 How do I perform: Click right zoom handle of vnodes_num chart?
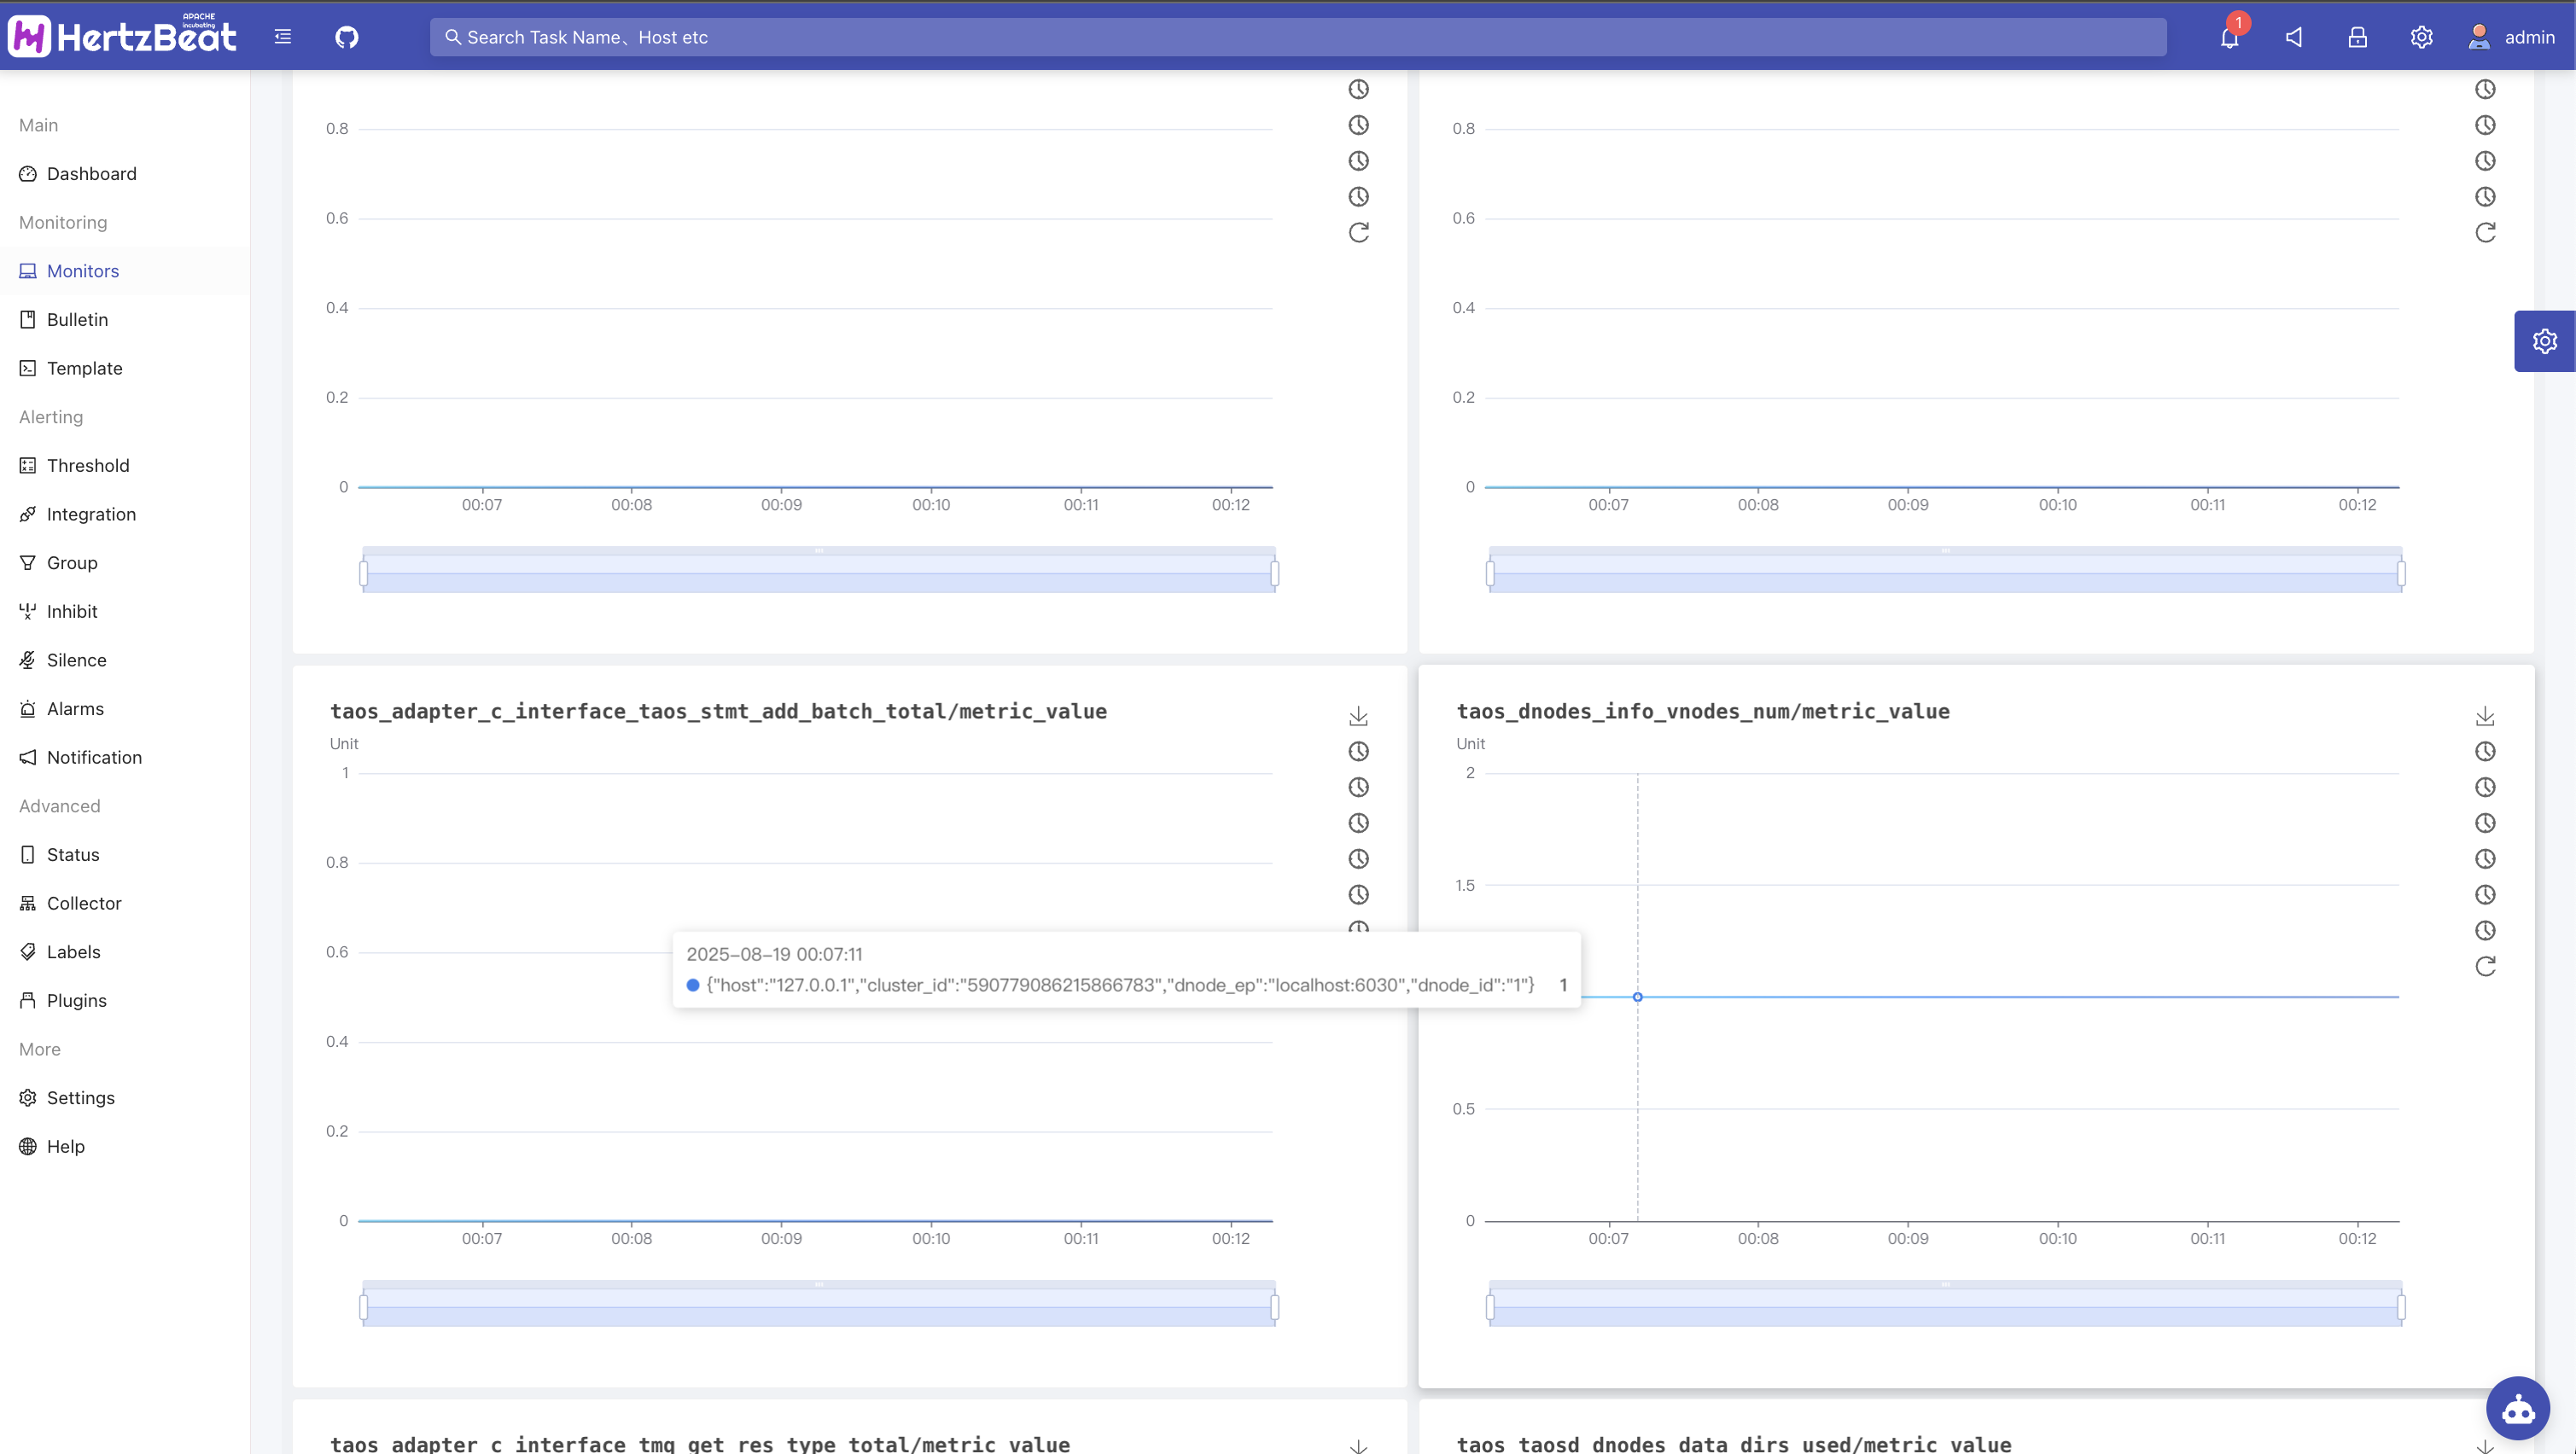pos(2401,1306)
